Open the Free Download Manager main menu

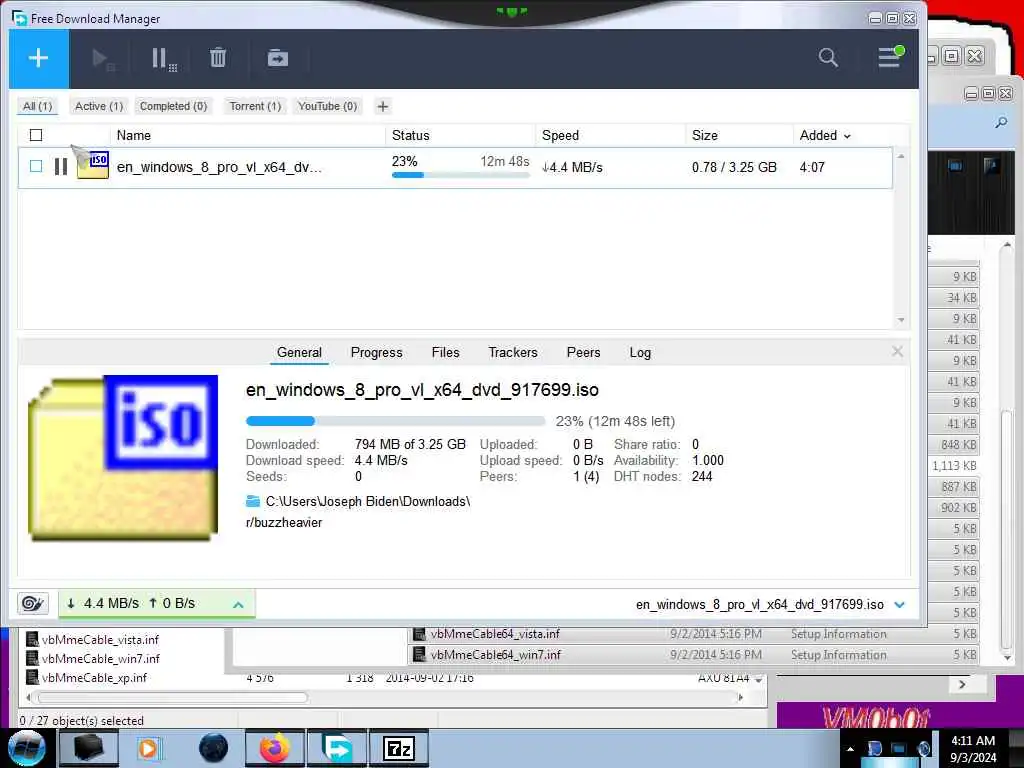(889, 57)
